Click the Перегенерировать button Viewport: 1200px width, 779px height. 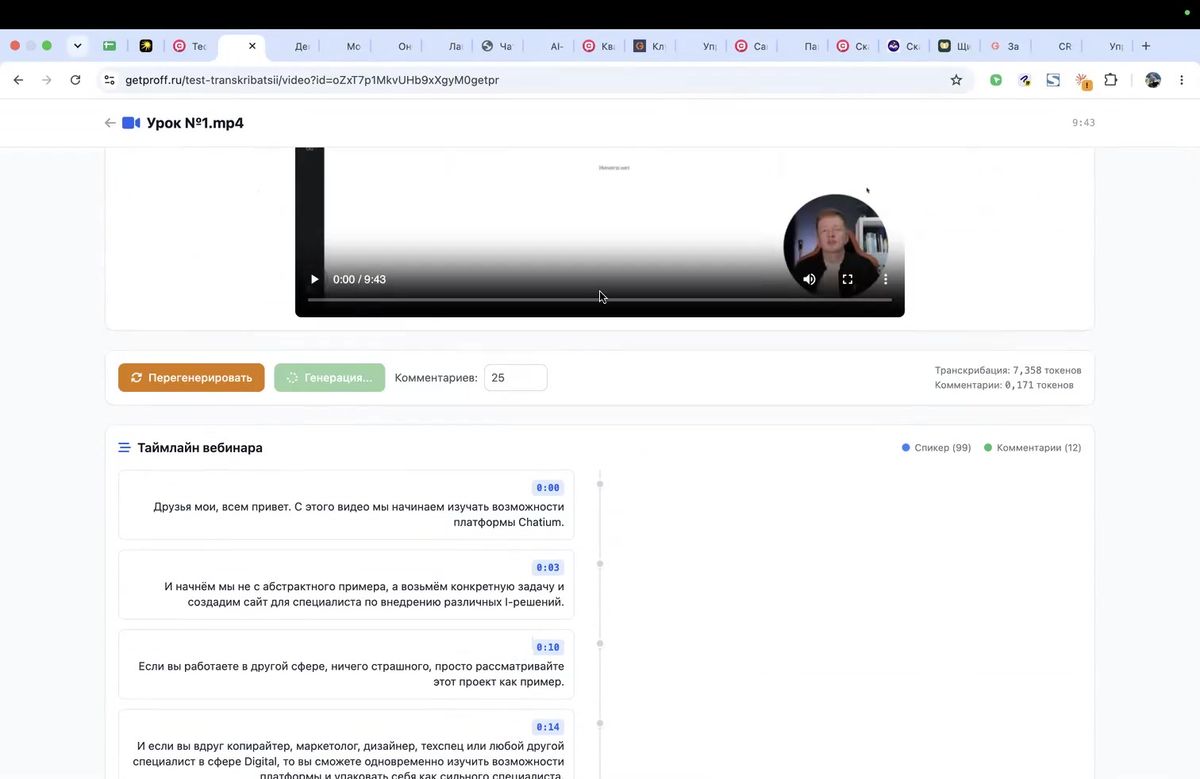191,378
